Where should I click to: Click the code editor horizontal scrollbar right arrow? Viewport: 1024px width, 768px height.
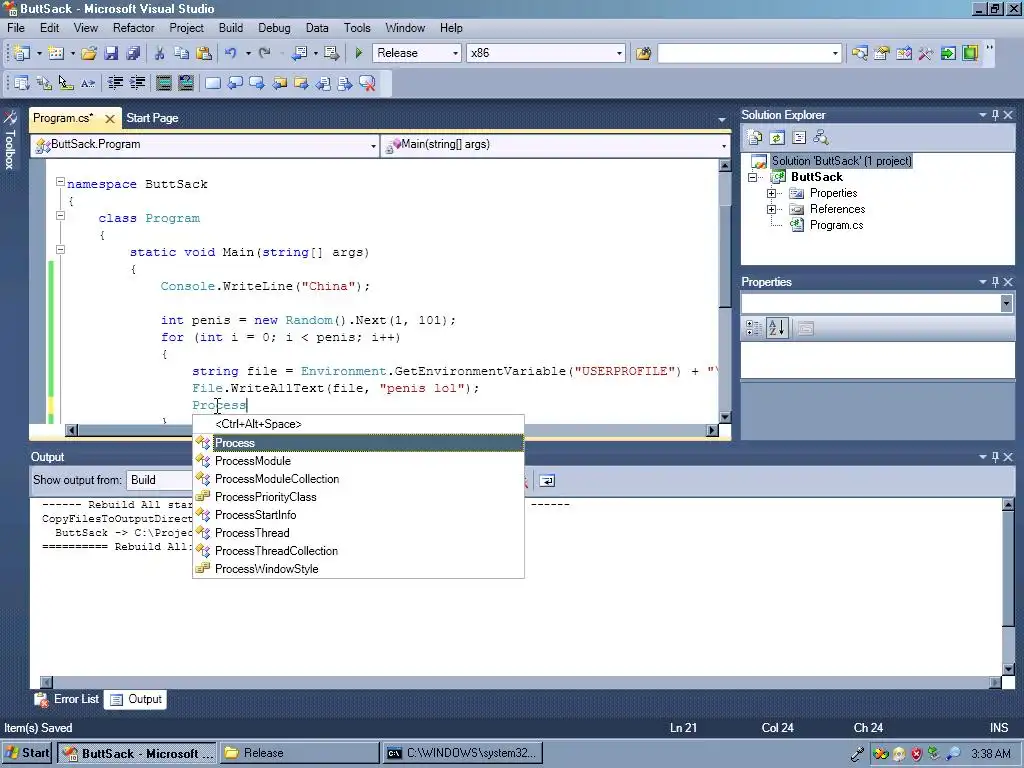(x=712, y=430)
